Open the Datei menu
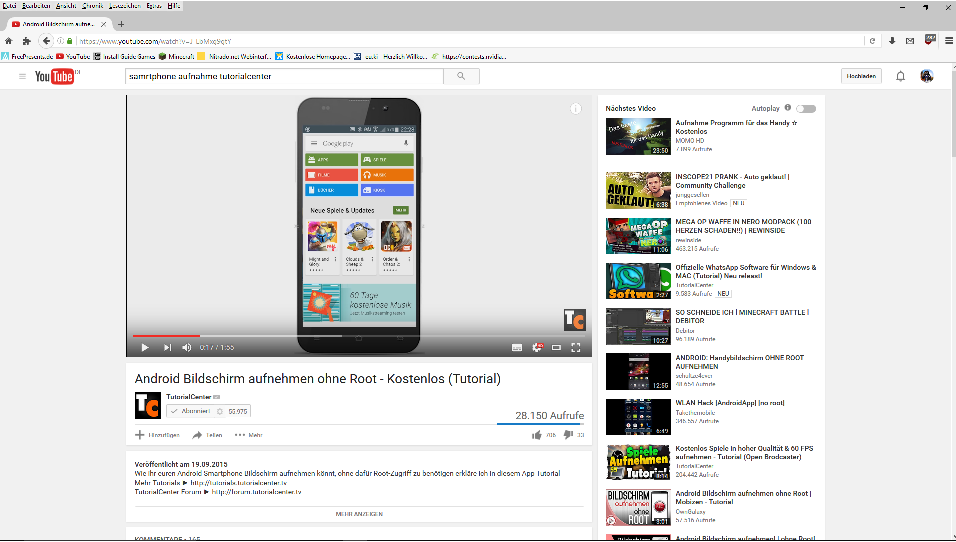 [9, 5]
